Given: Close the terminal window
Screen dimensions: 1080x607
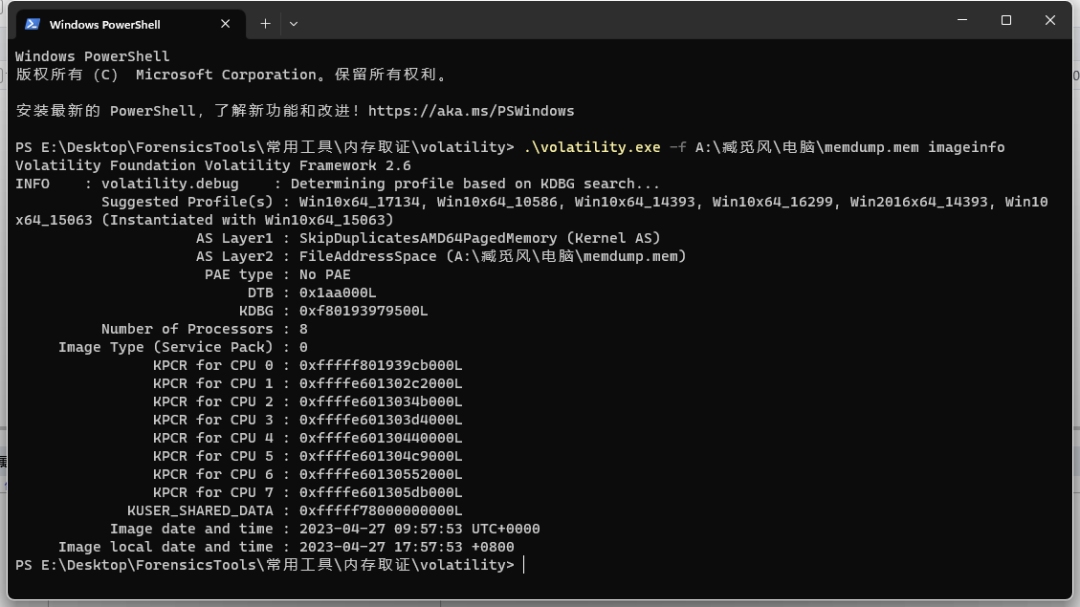Looking at the screenshot, I should [1050, 20].
